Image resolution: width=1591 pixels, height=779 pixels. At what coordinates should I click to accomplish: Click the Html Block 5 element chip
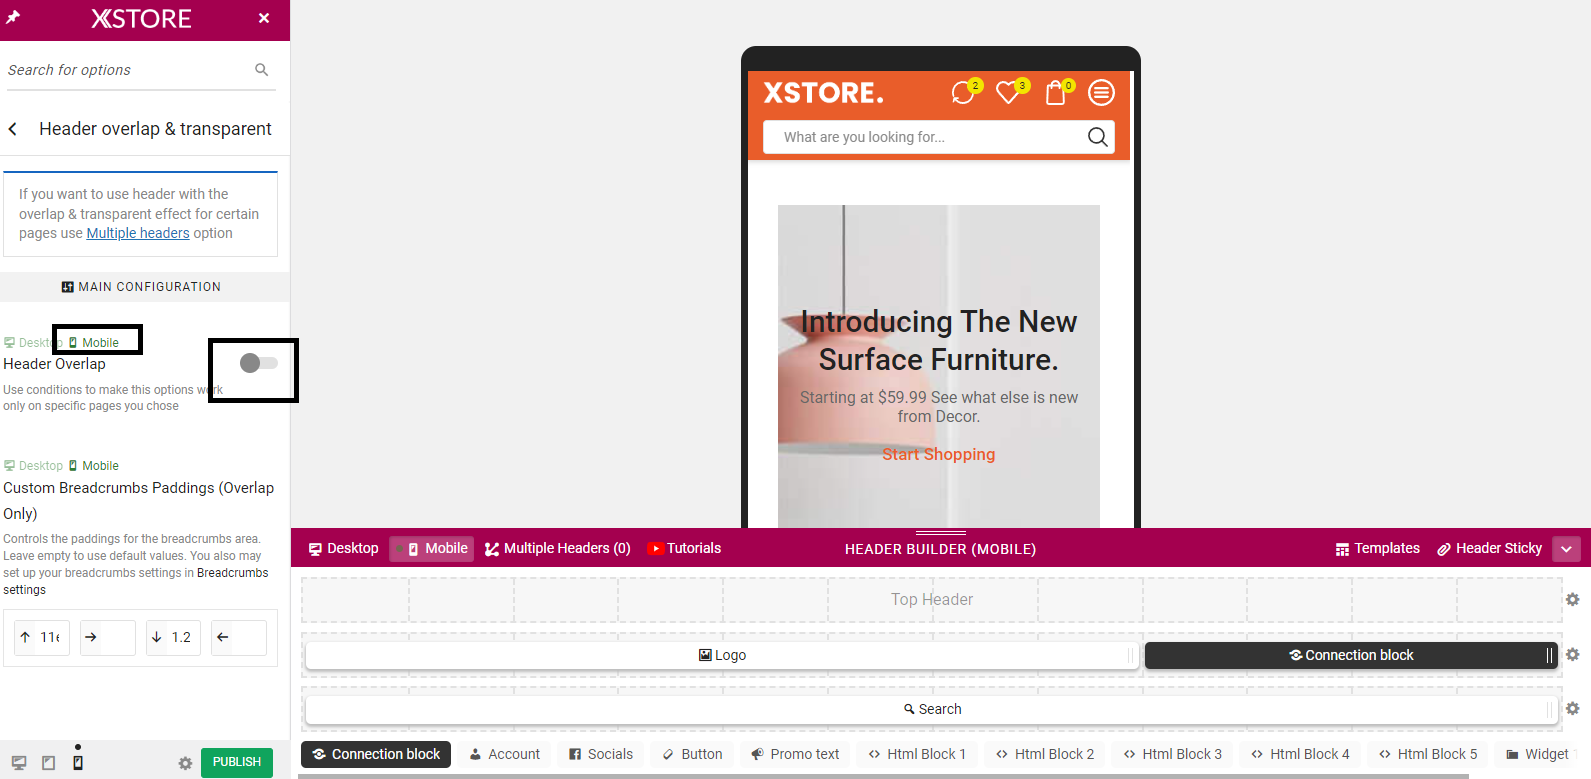1428,754
